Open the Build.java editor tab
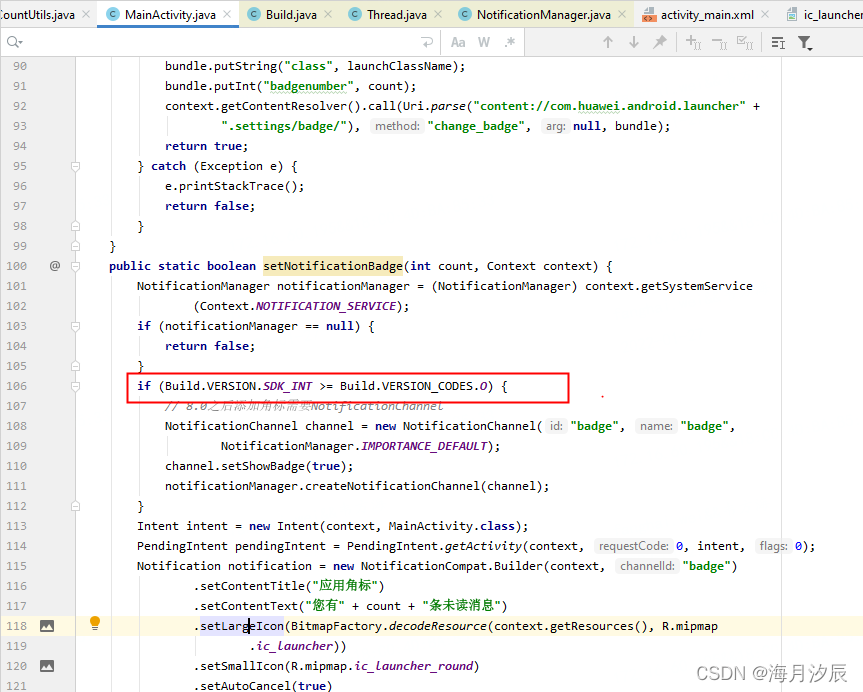 click(x=291, y=15)
